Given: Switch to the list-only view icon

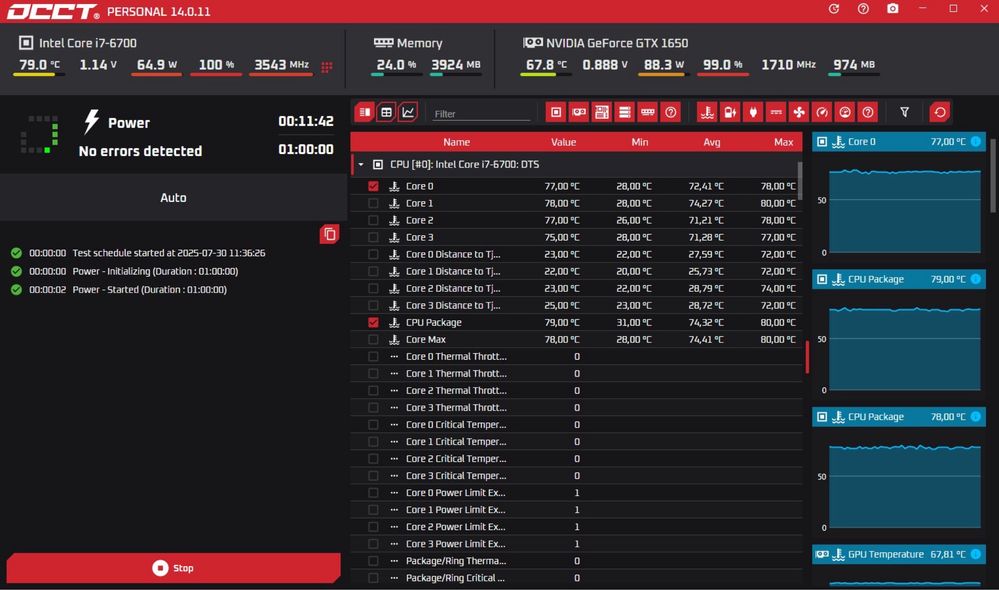Looking at the screenshot, I should click(364, 112).
